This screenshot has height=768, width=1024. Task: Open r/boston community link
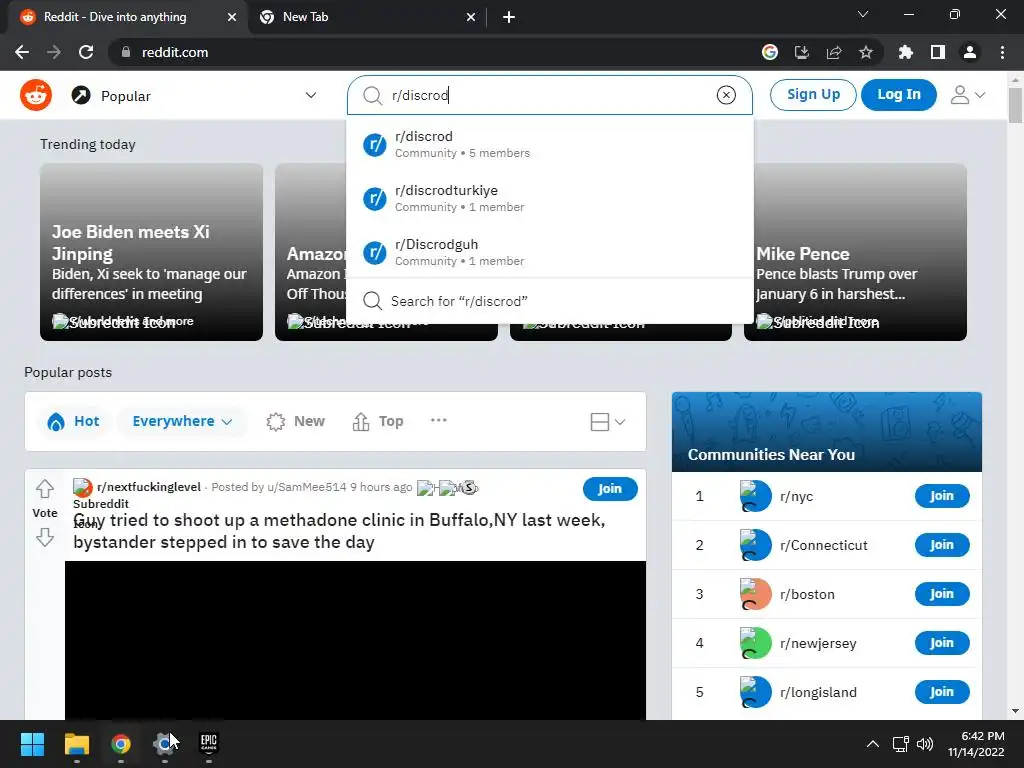(807, 594)
